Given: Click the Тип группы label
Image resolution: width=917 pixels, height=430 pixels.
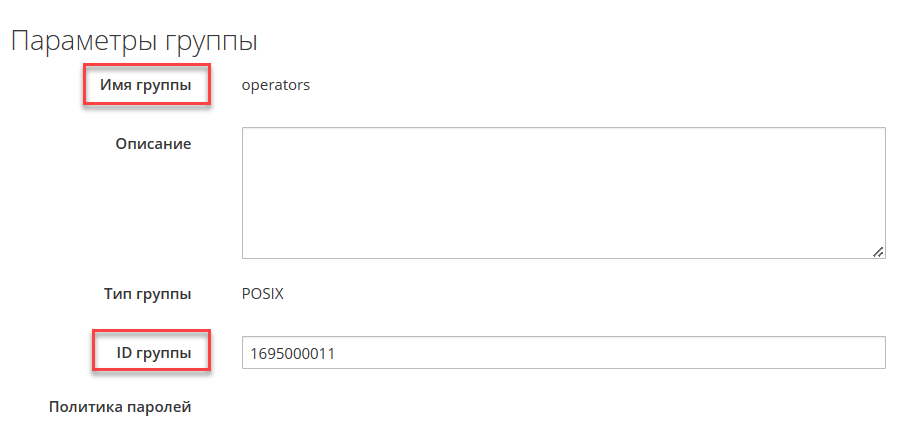Looking at the screenshot, I should (x=147, y=294).
